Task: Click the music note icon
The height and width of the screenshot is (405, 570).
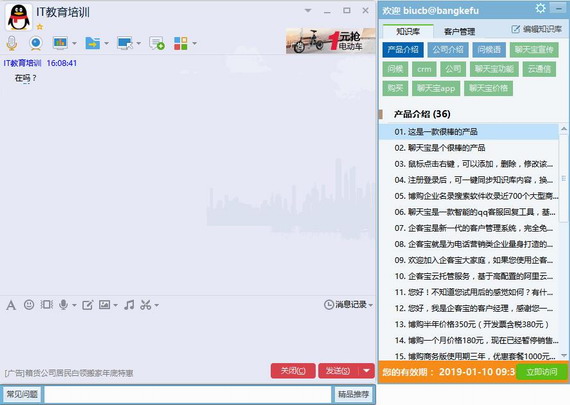Action: [129, 305]
